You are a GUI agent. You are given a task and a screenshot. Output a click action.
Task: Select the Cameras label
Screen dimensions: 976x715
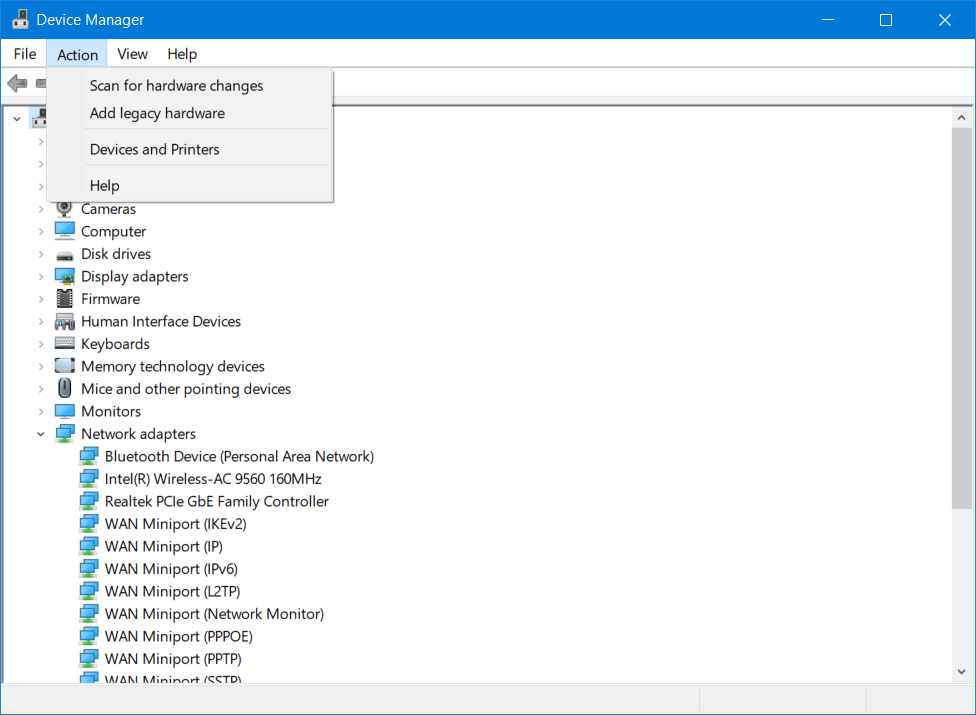[108, 209]
